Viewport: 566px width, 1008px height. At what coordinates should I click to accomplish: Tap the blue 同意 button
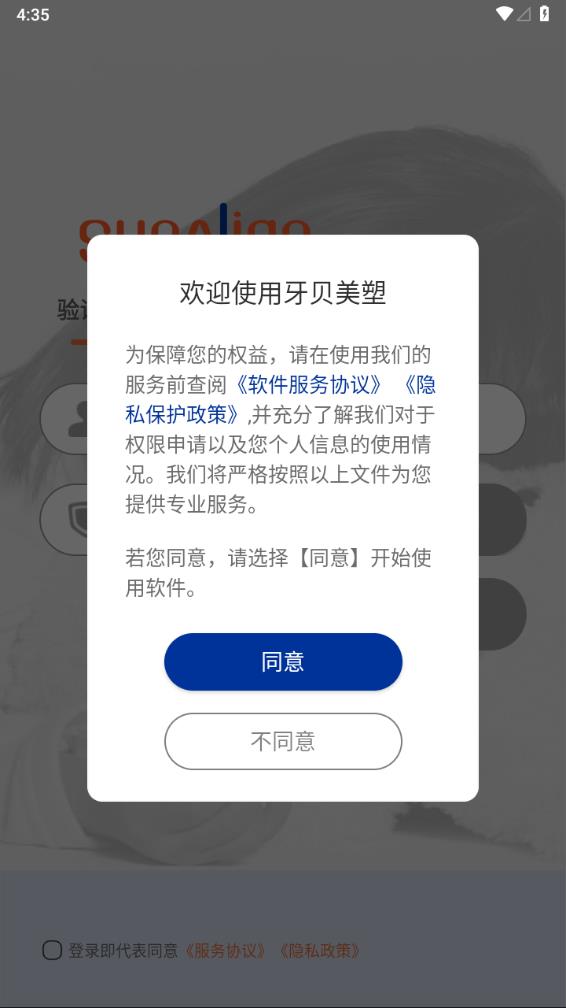[x=283, y=662]
